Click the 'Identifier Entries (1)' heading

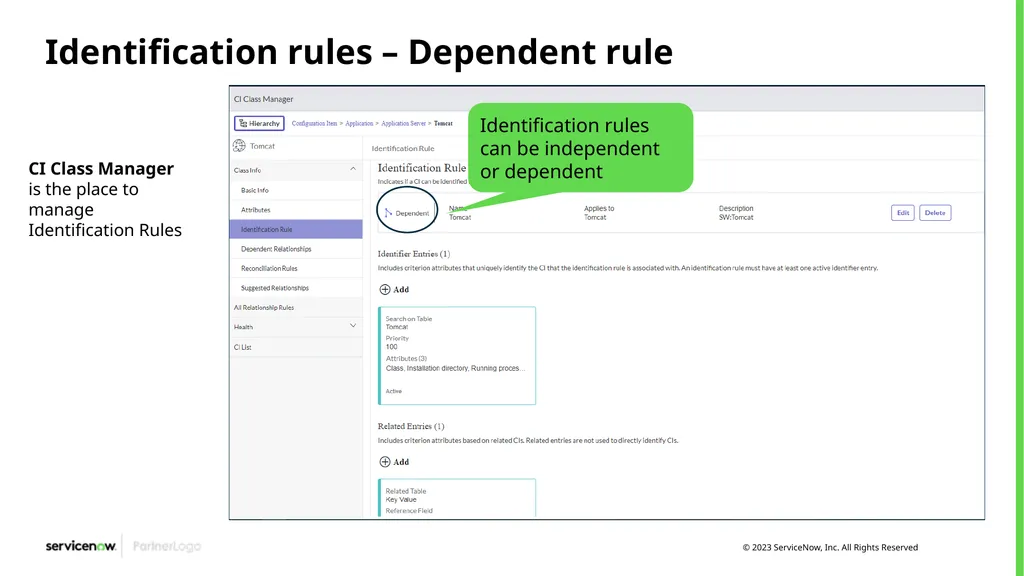click(414, 253)
